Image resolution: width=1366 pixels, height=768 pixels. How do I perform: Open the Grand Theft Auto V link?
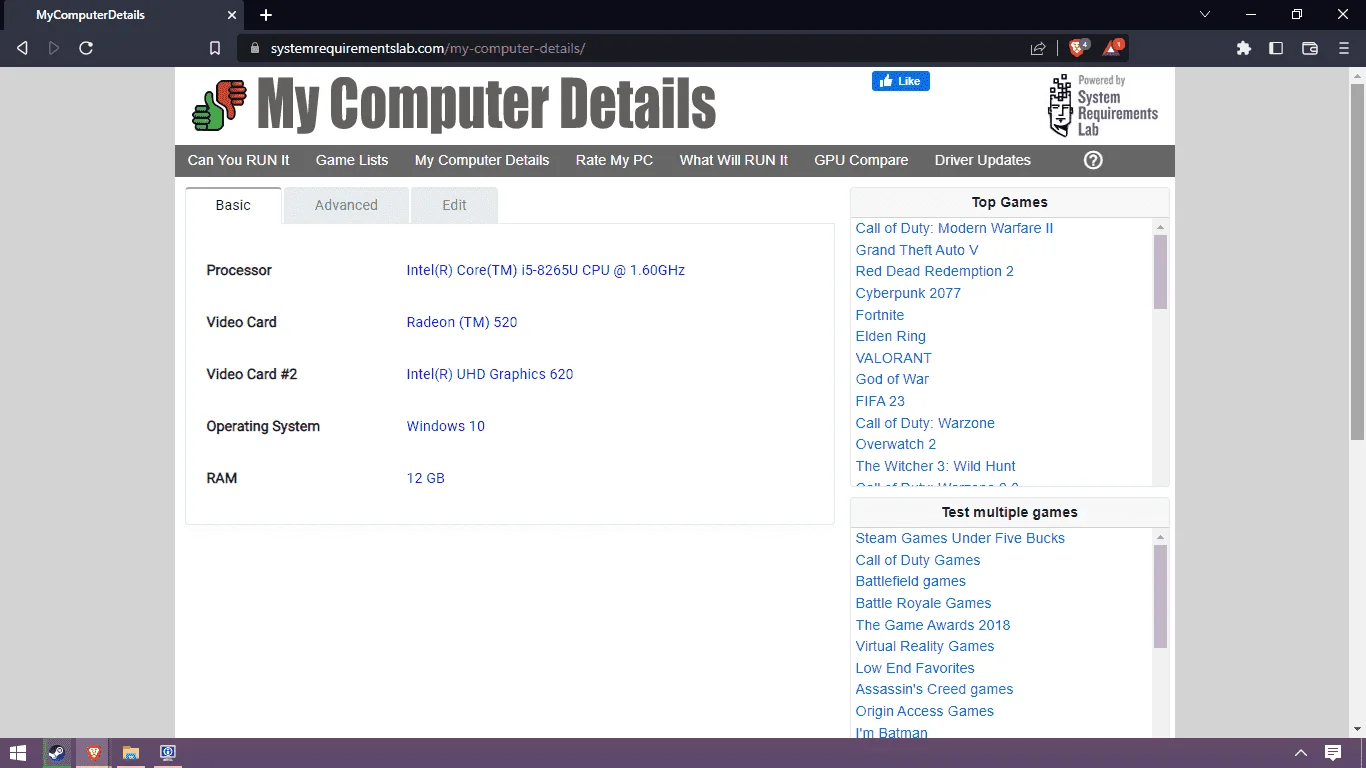click(917, 250)
